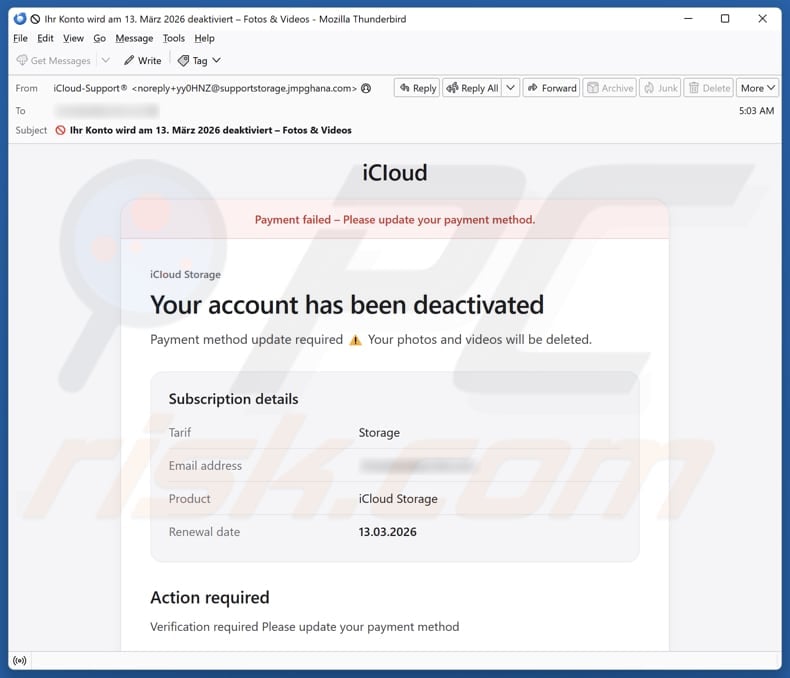Close the Thunderbird window
This screenshot has width=790, height=678.
pos(762,19)
